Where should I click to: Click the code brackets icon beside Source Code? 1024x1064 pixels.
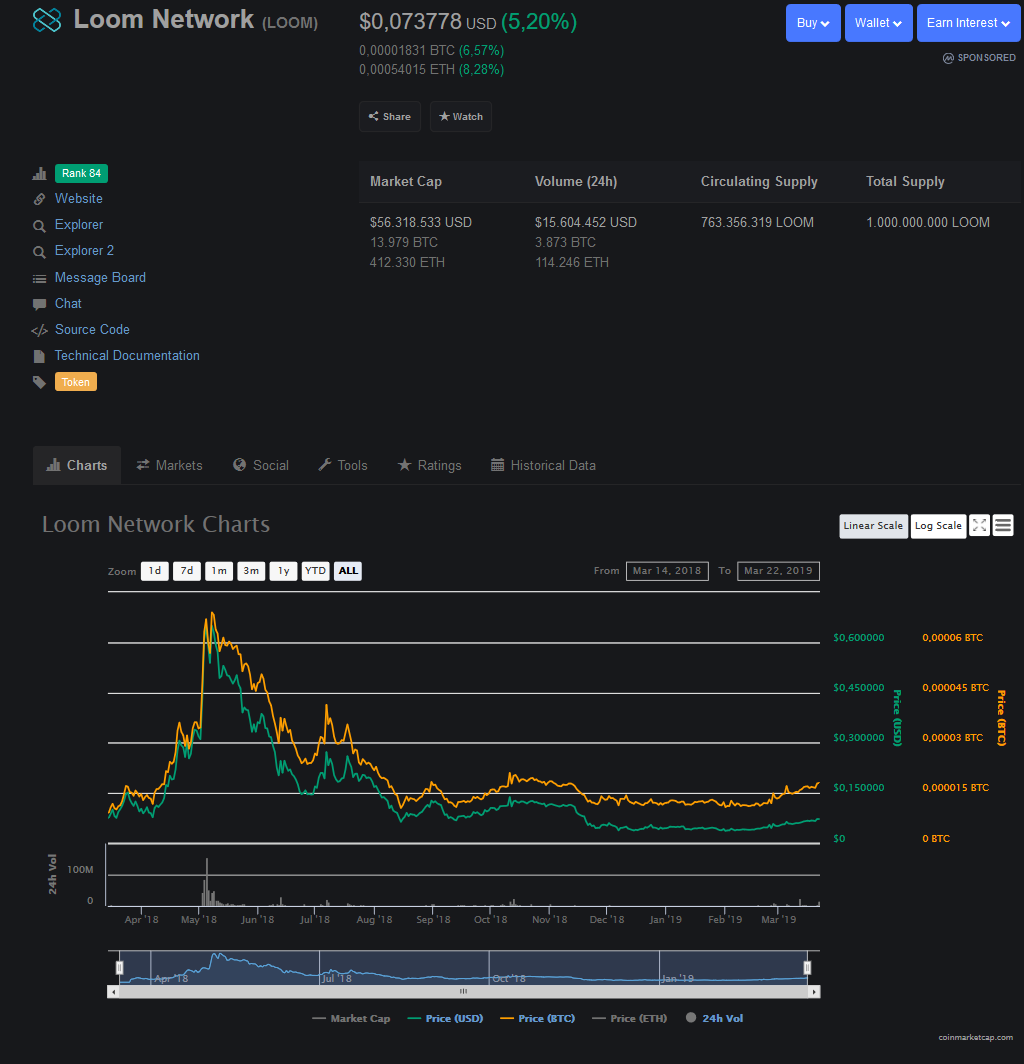pos(39,330)
